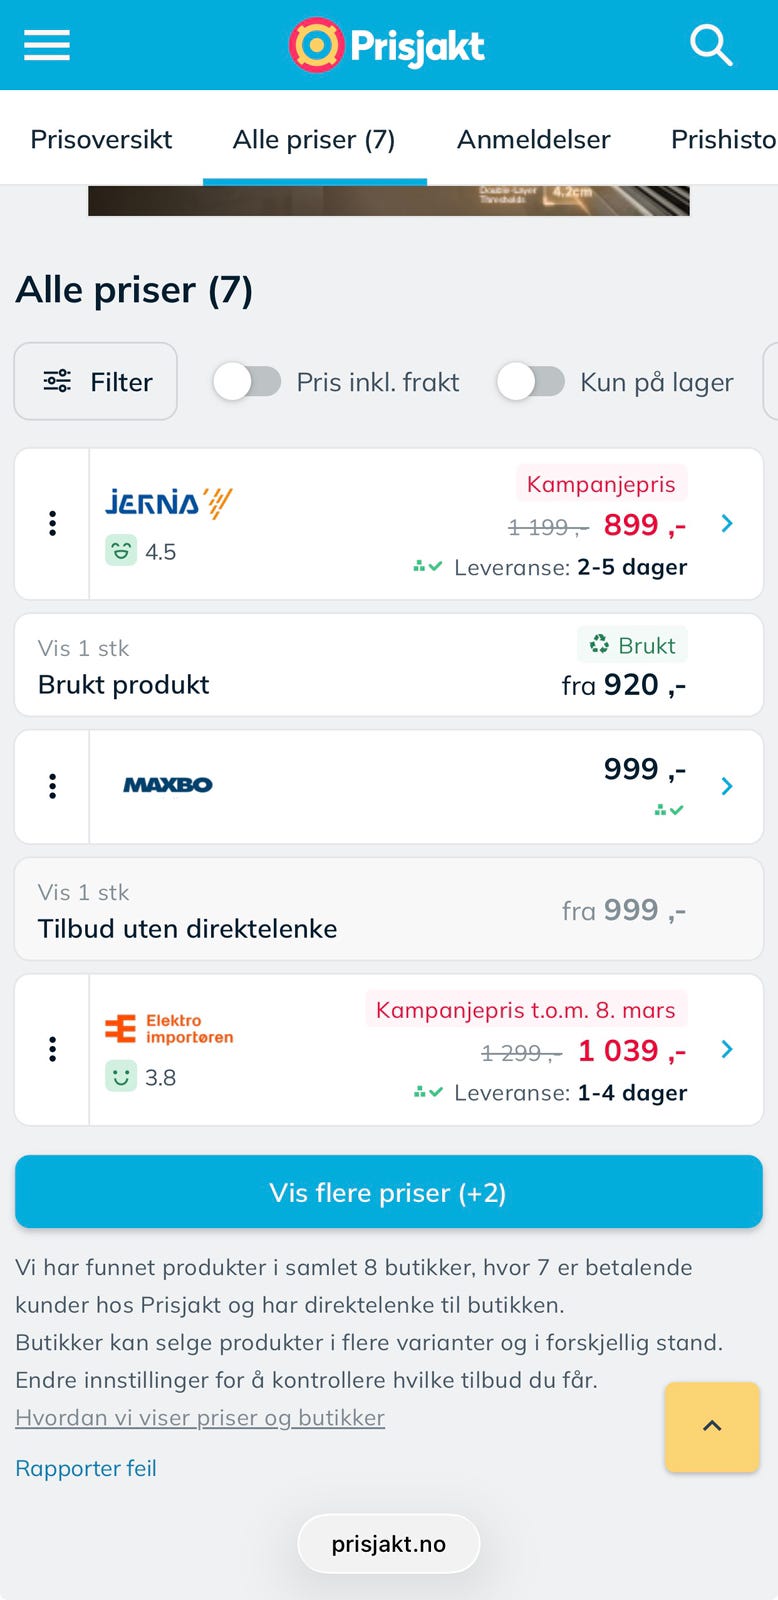The width and height of the screenshot is (778, 1600).
Task: Toggle Pris inkl. frakt switch
Action: click(x=247, y=382)
